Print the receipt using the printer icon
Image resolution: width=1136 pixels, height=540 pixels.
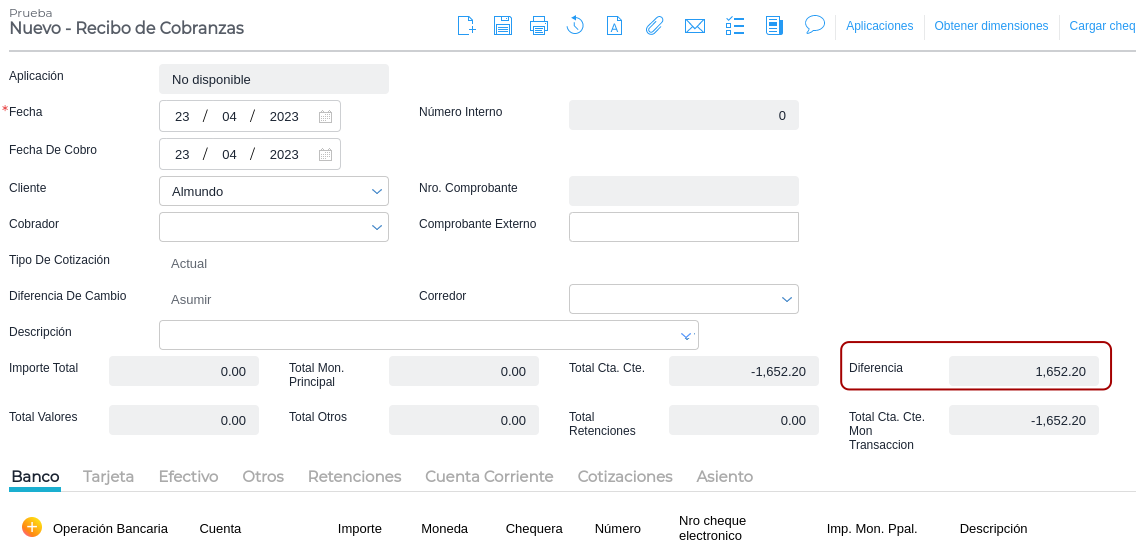[539, 26]
